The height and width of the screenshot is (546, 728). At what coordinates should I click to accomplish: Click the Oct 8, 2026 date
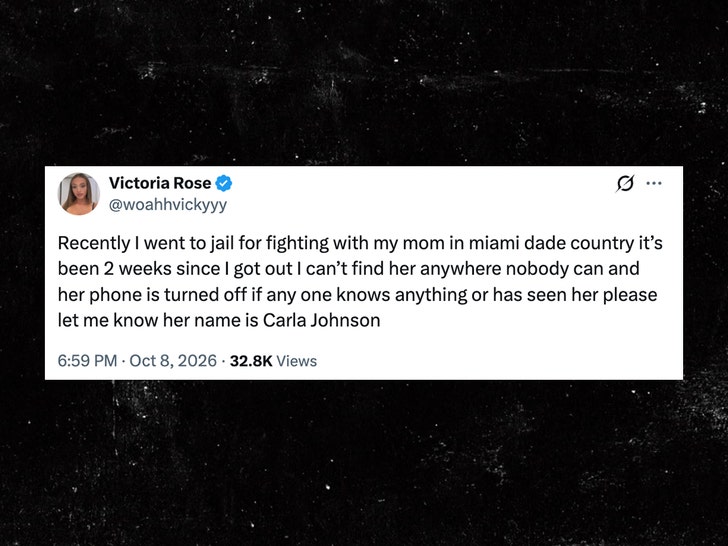point(173,361)
